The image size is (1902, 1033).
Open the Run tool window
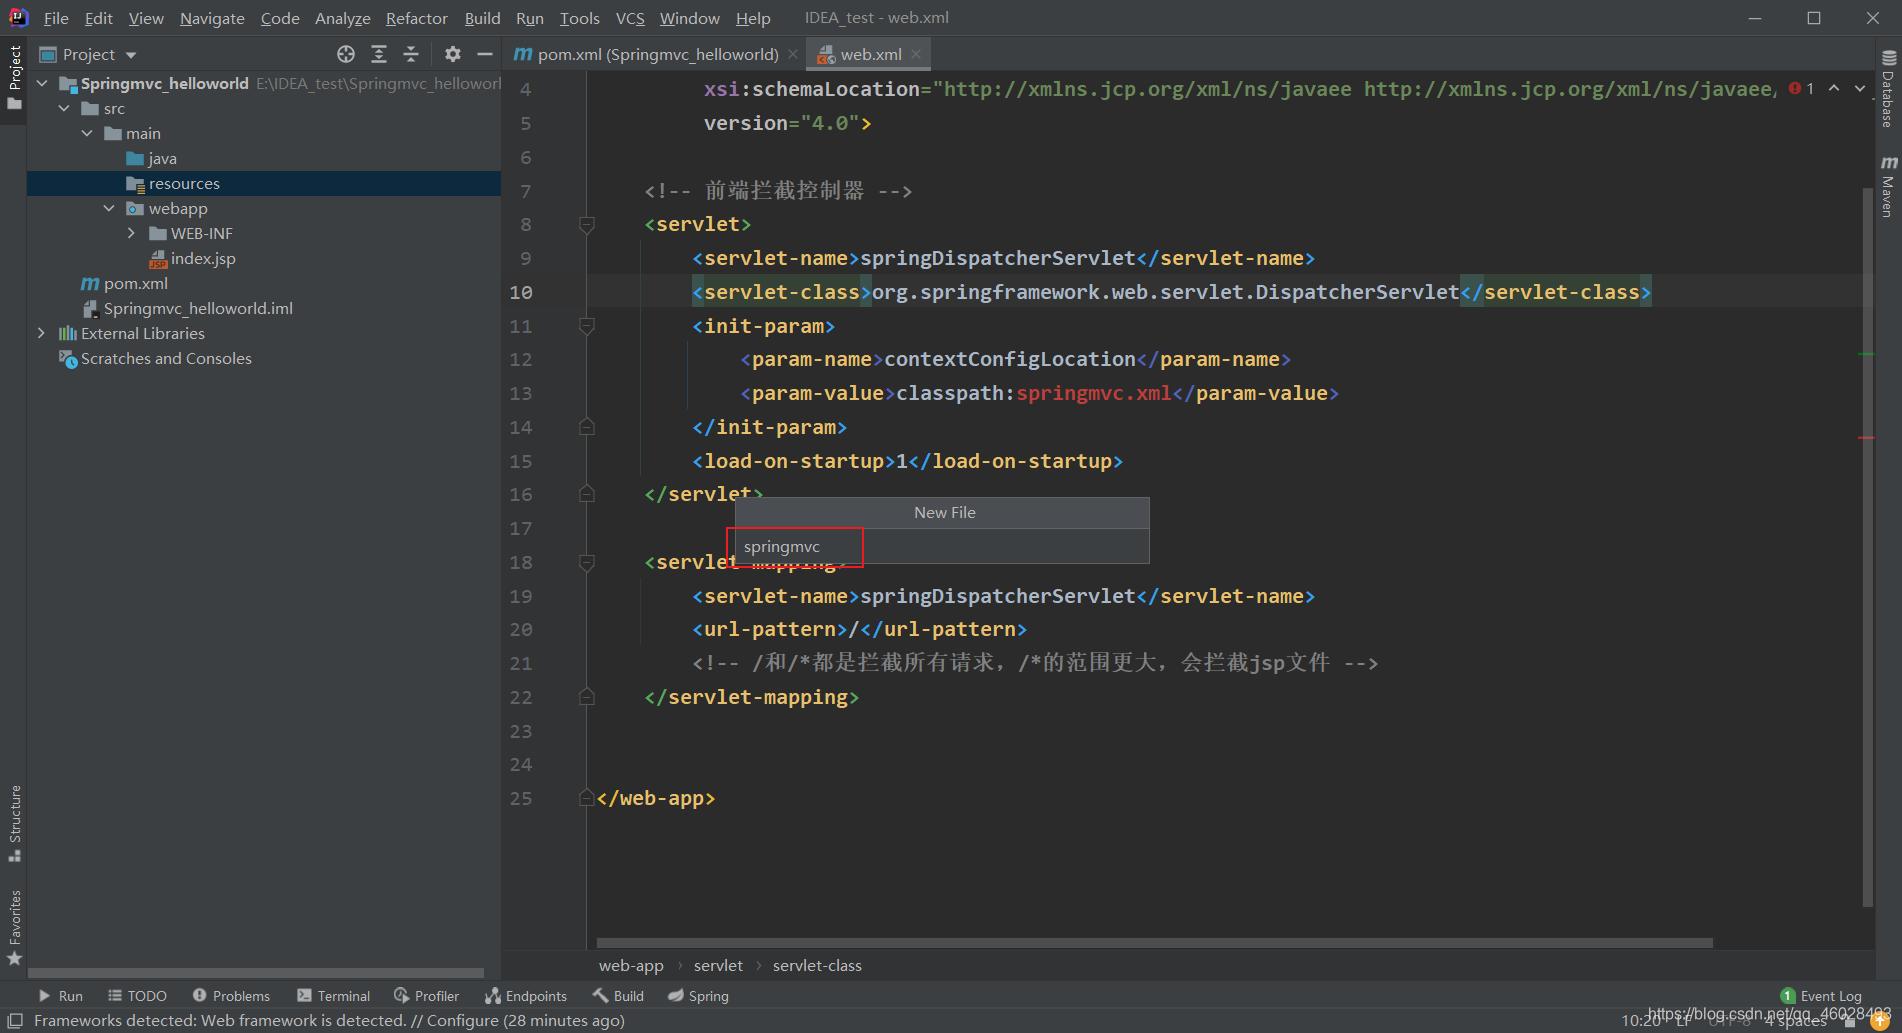point(60,996)
